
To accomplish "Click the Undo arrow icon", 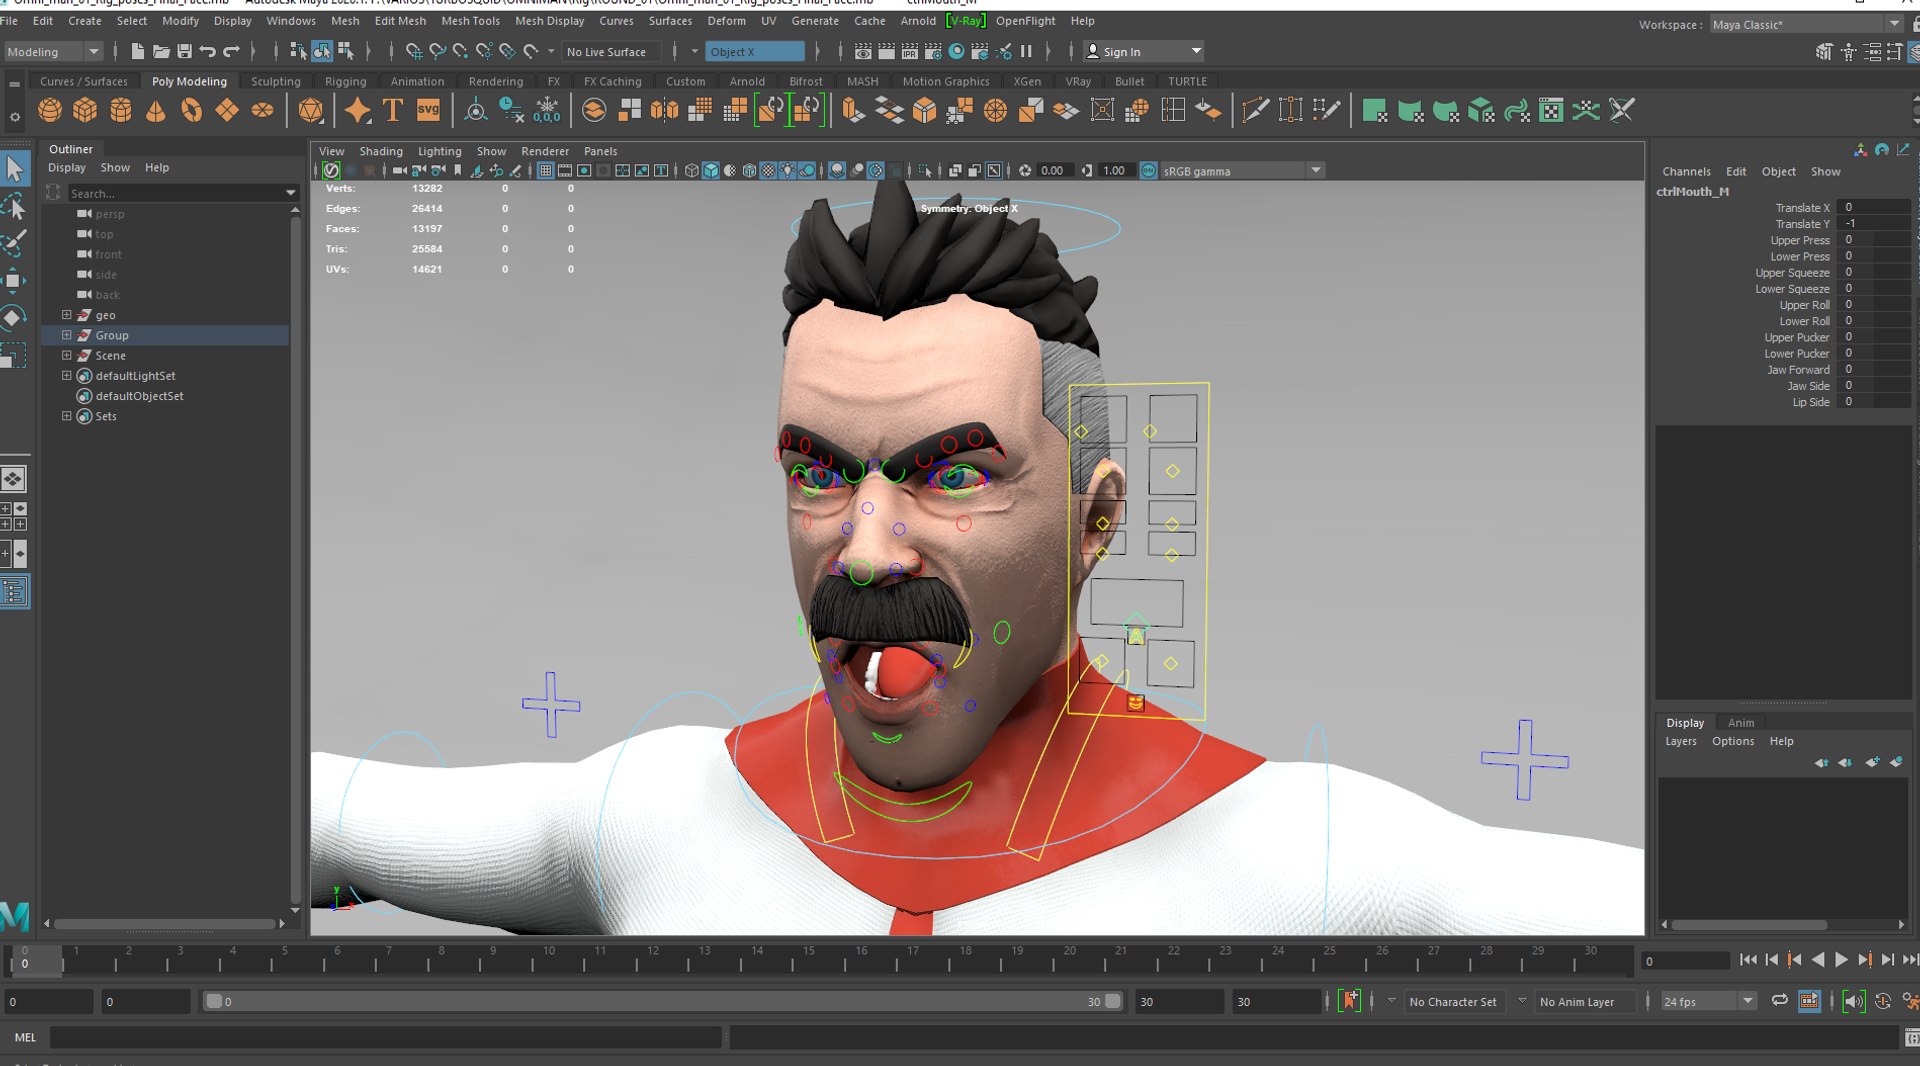I will (x=208, y=51).
